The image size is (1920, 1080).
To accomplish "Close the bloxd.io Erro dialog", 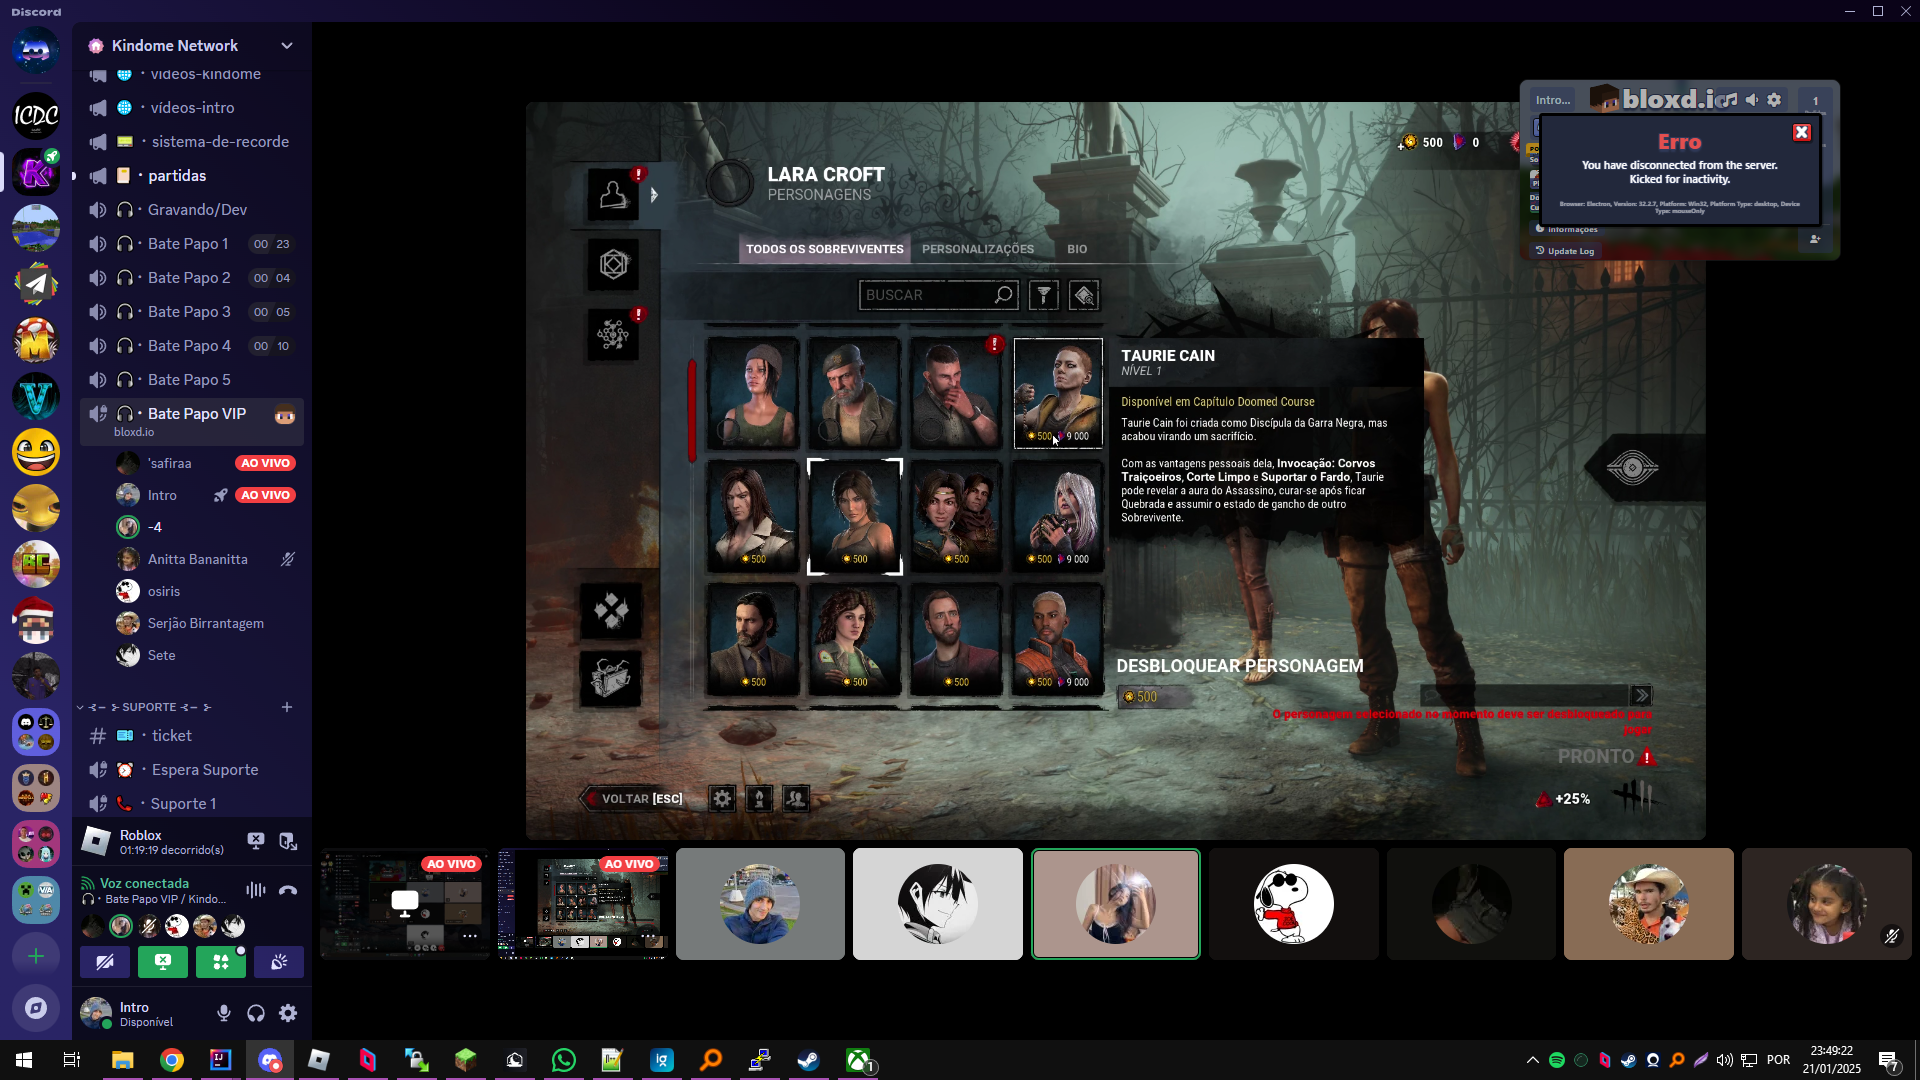I will pos(1802,132).
